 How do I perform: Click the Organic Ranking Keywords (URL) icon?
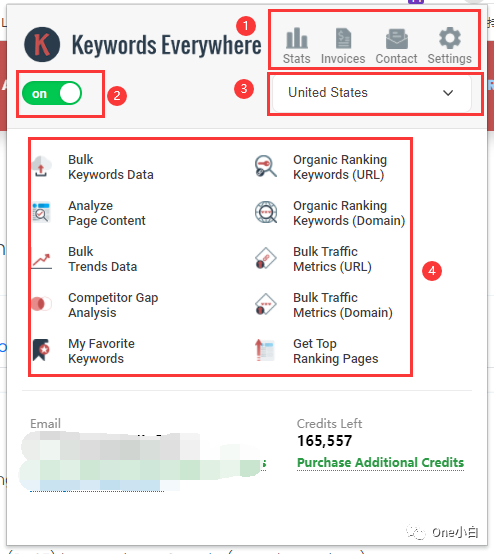coord(266,166)
